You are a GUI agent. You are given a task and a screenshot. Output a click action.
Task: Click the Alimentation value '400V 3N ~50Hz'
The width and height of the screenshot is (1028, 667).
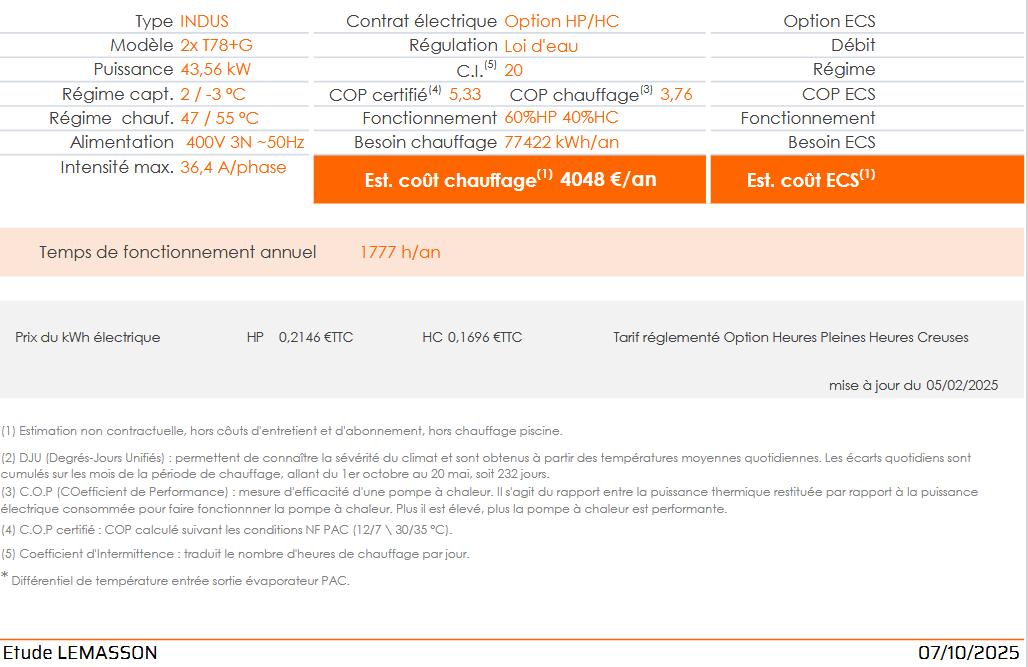245,143
